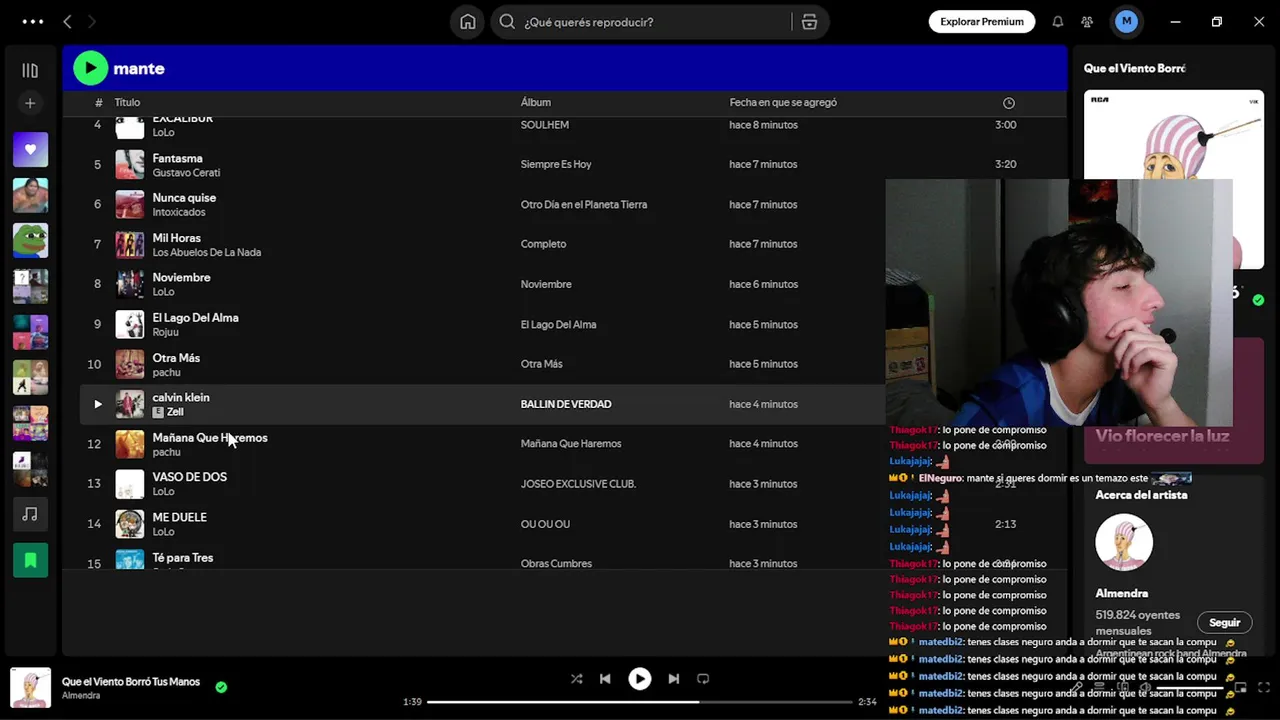Toggle repeat mode

tap(703, 679)
